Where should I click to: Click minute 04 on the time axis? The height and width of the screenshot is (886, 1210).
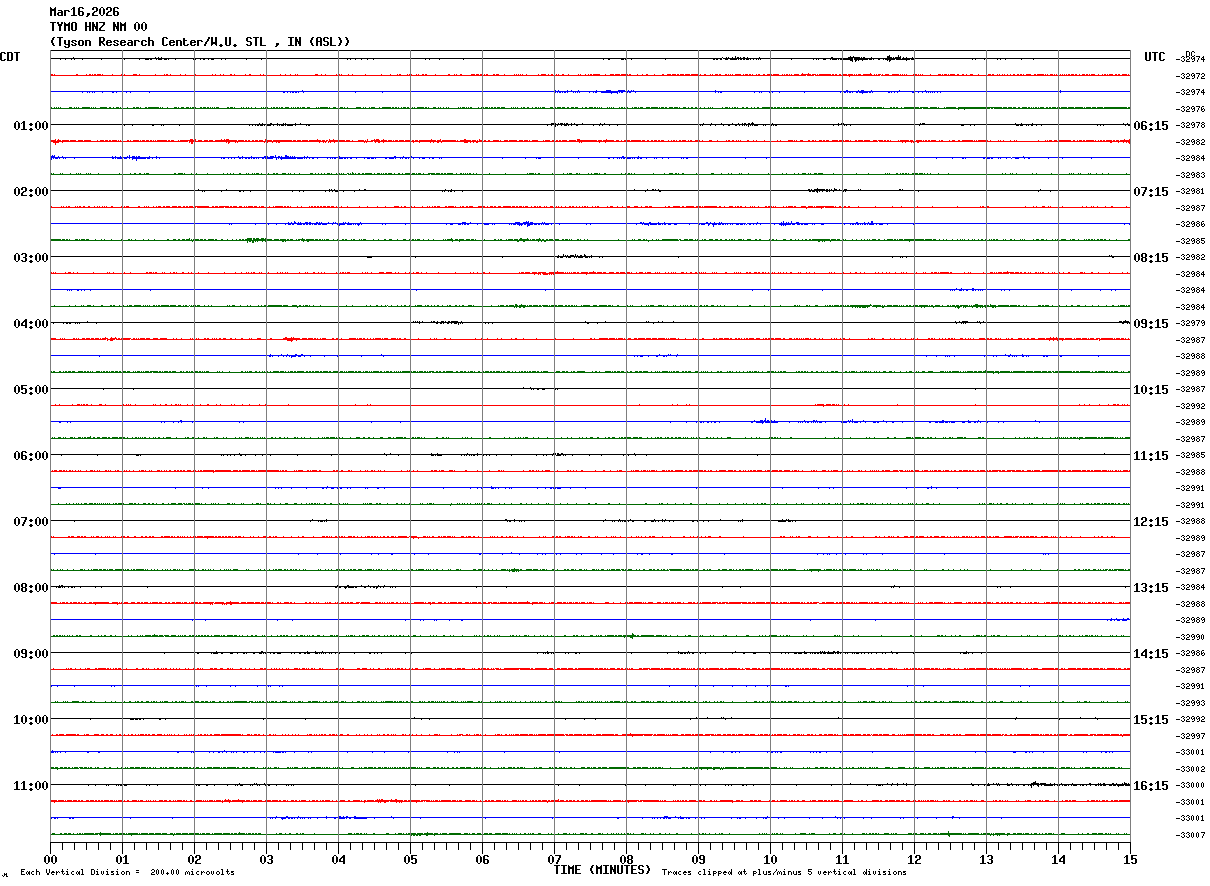click(338, 859)
